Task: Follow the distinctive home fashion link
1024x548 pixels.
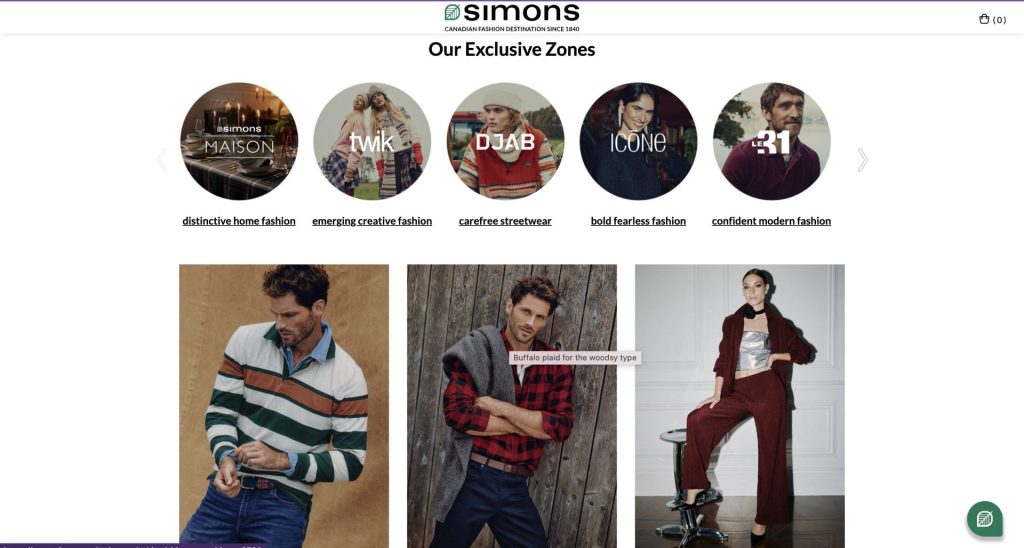Action: pos(239,221)
